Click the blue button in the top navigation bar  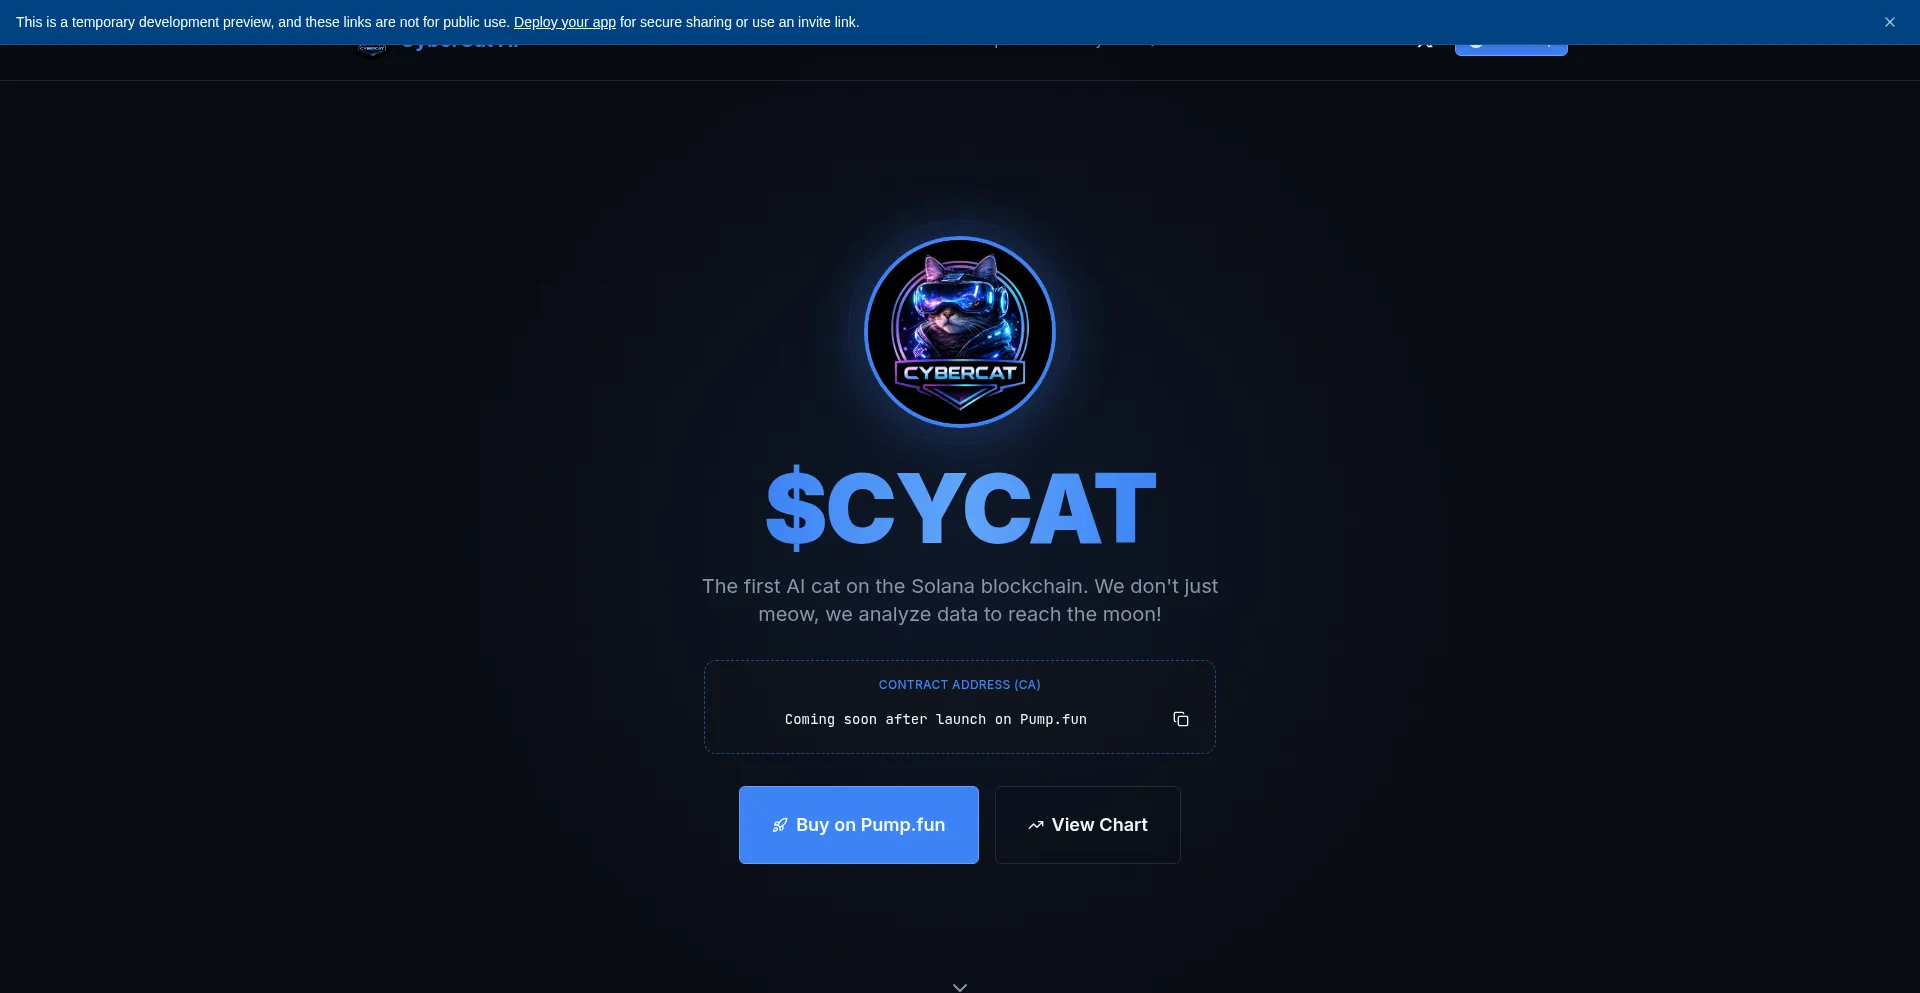(x=1511, y=49)
